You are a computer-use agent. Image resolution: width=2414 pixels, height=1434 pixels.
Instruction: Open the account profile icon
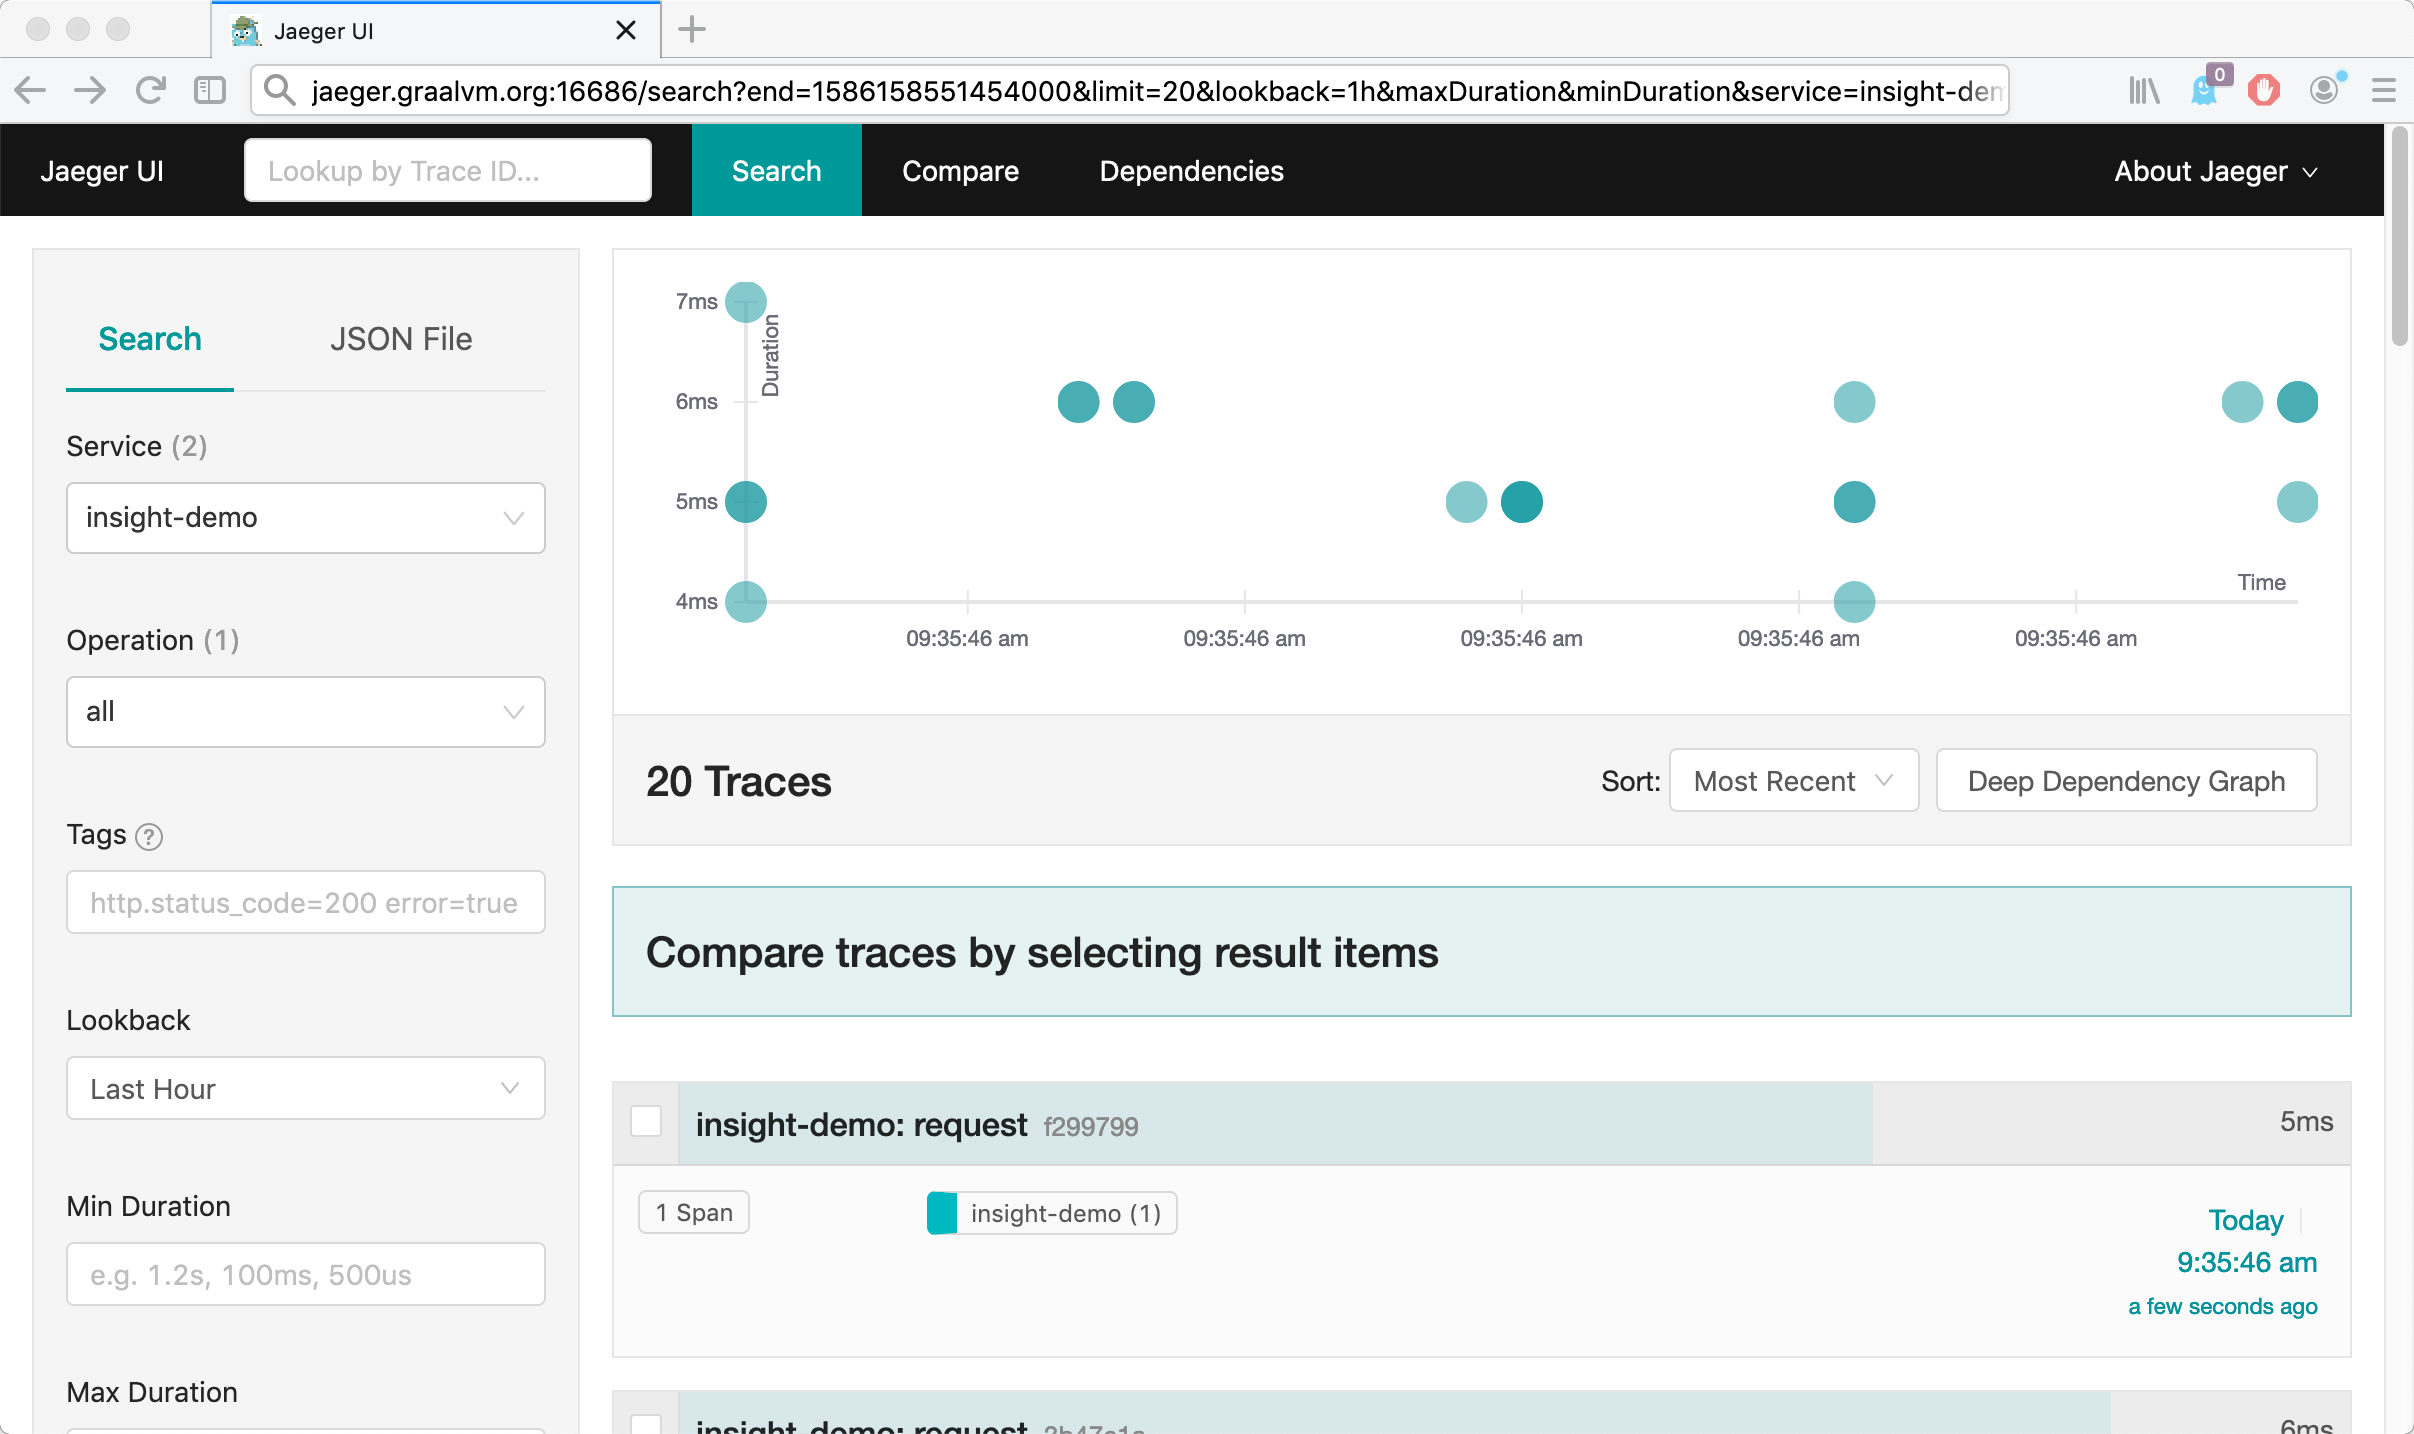2326,89
